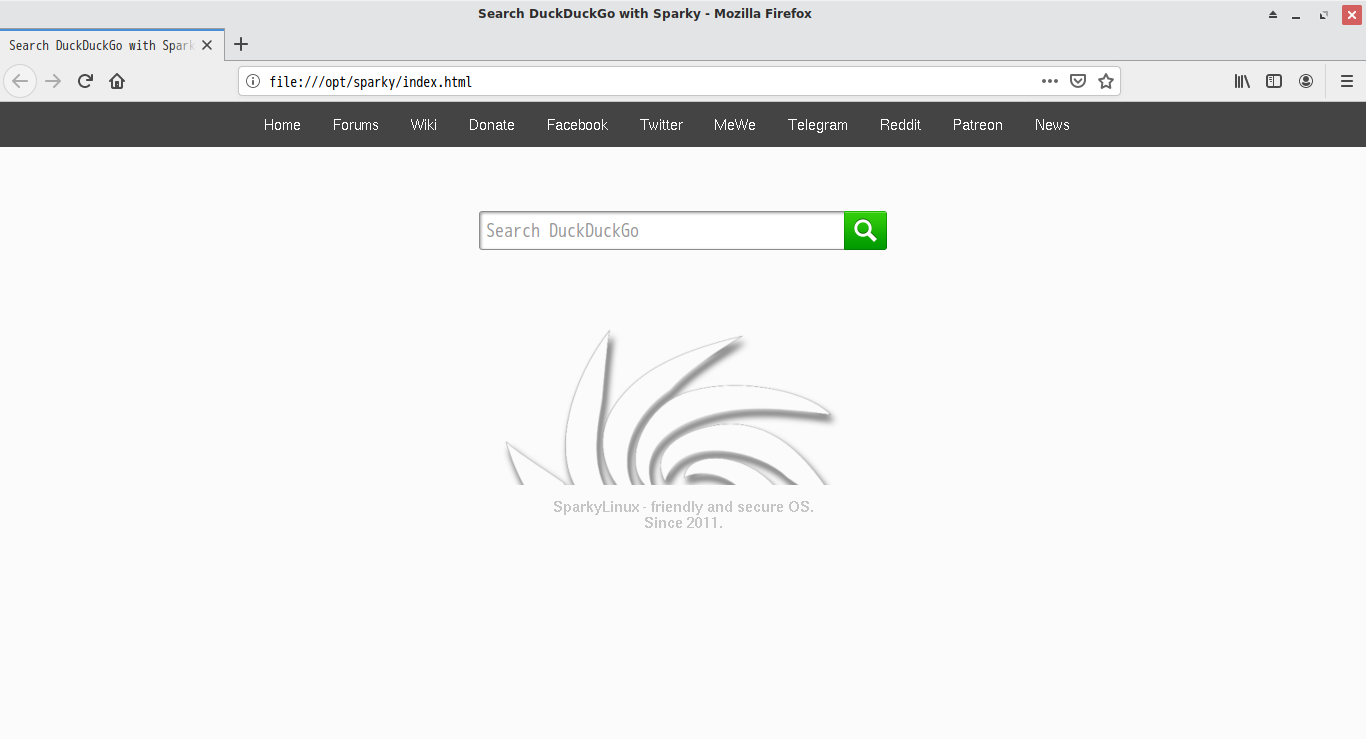
Task: Visit the Twitter link
Action: coord(661,125)
